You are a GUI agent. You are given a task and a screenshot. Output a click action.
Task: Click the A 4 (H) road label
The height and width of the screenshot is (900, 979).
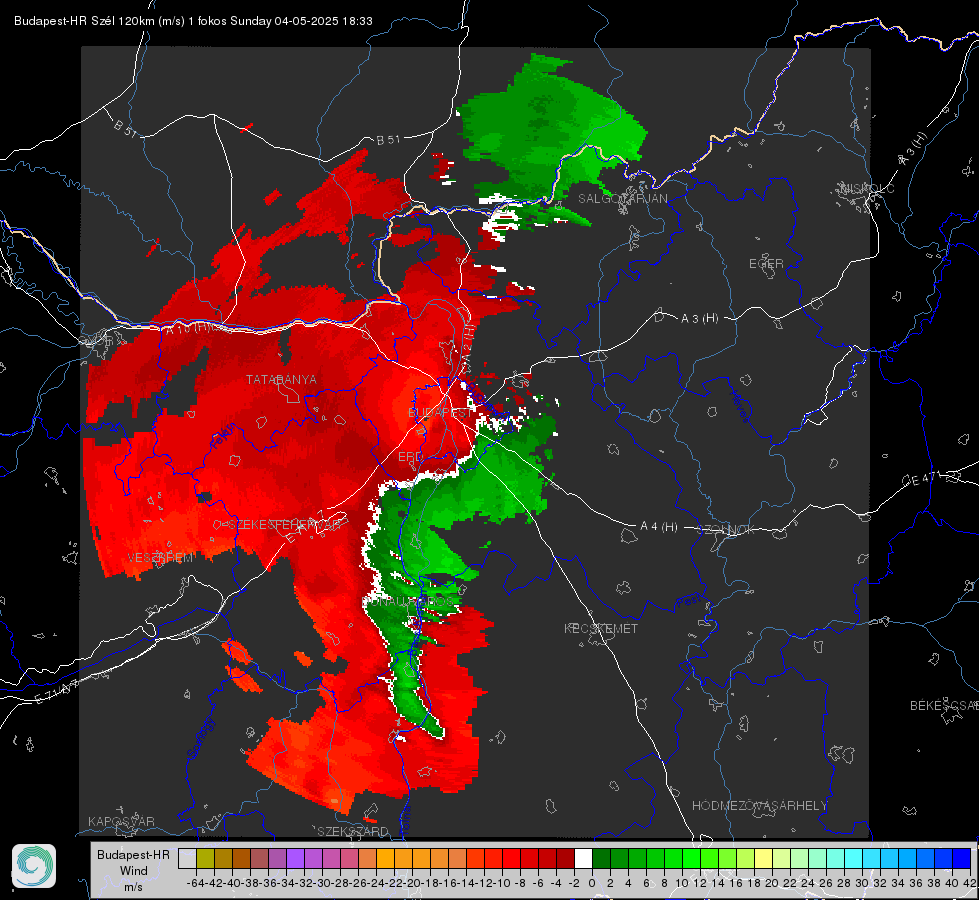659,527
